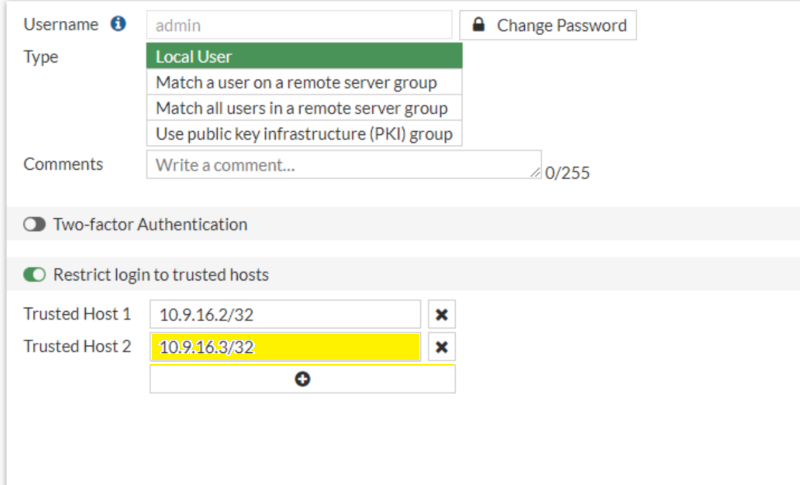Screen dimensions: 800x485
Task: Click the Trusted Host 2 label
Action: [x=77, y=346]
